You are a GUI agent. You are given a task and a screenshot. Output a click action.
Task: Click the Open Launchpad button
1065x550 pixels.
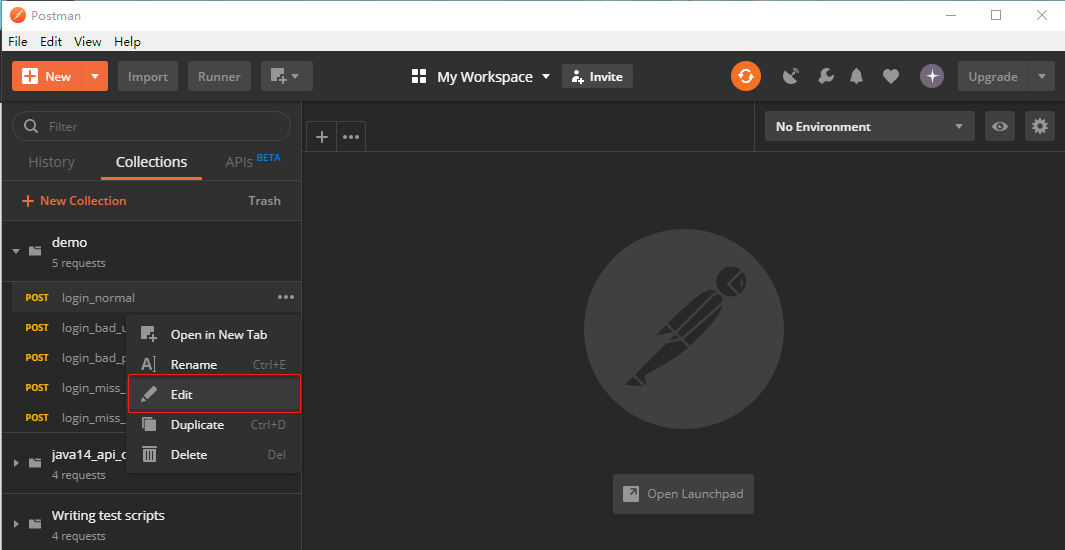point(683,494)
